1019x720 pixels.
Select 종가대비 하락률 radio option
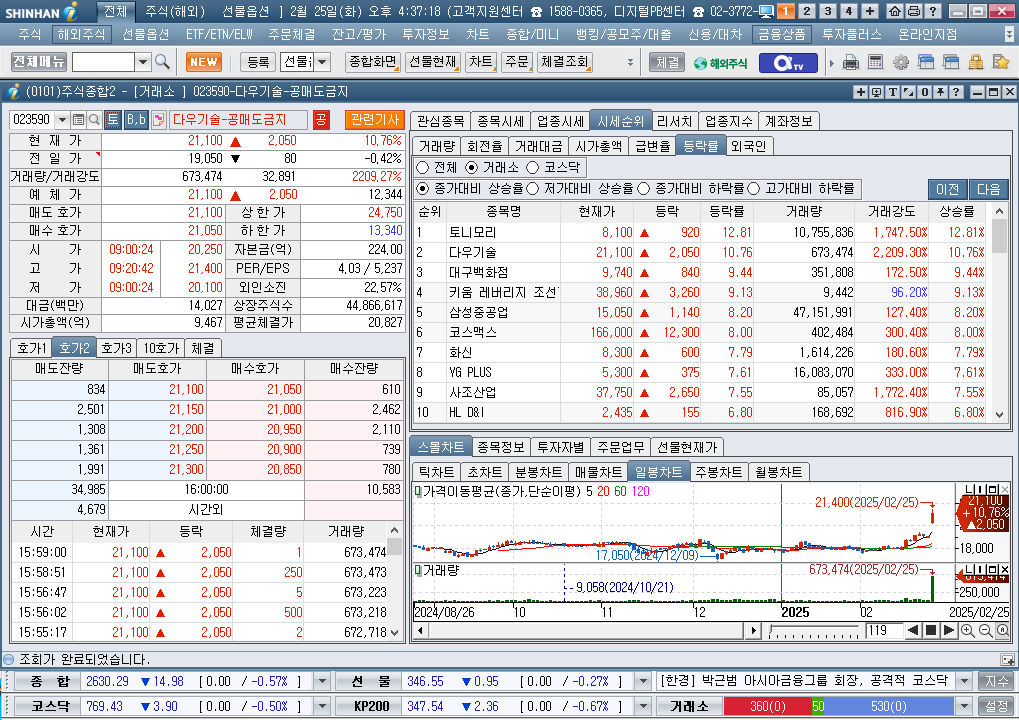click(x=643, y=188)
